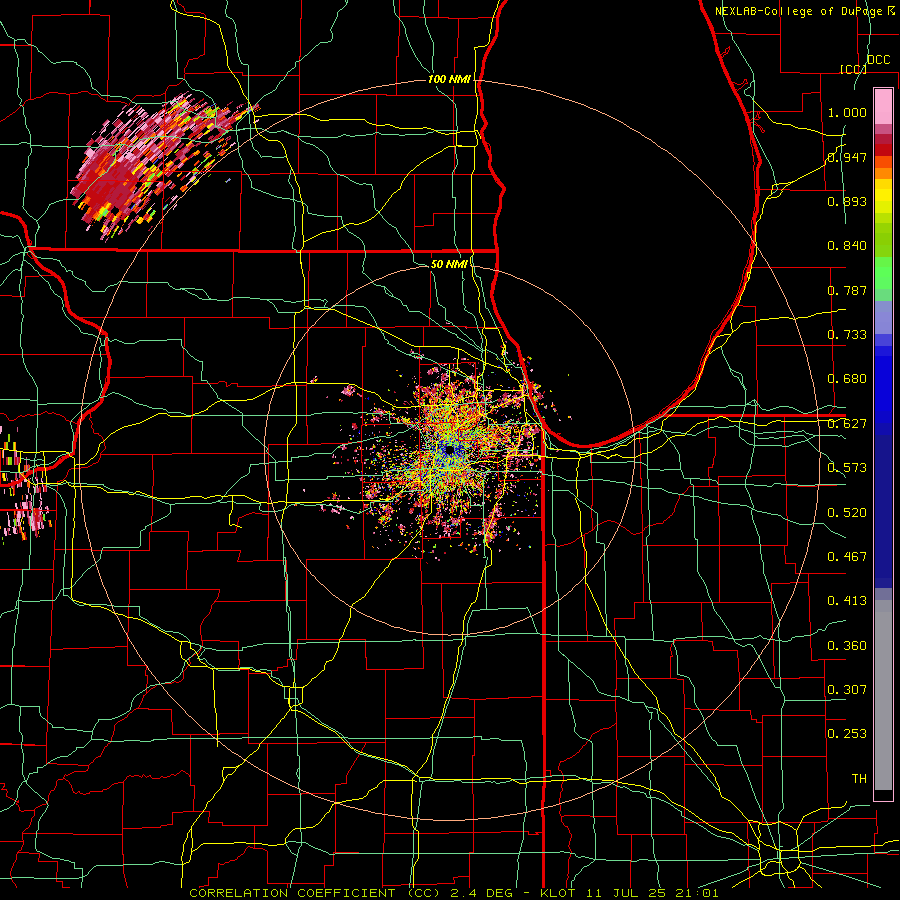Click the 0.680 scale value

click(847, 379)
